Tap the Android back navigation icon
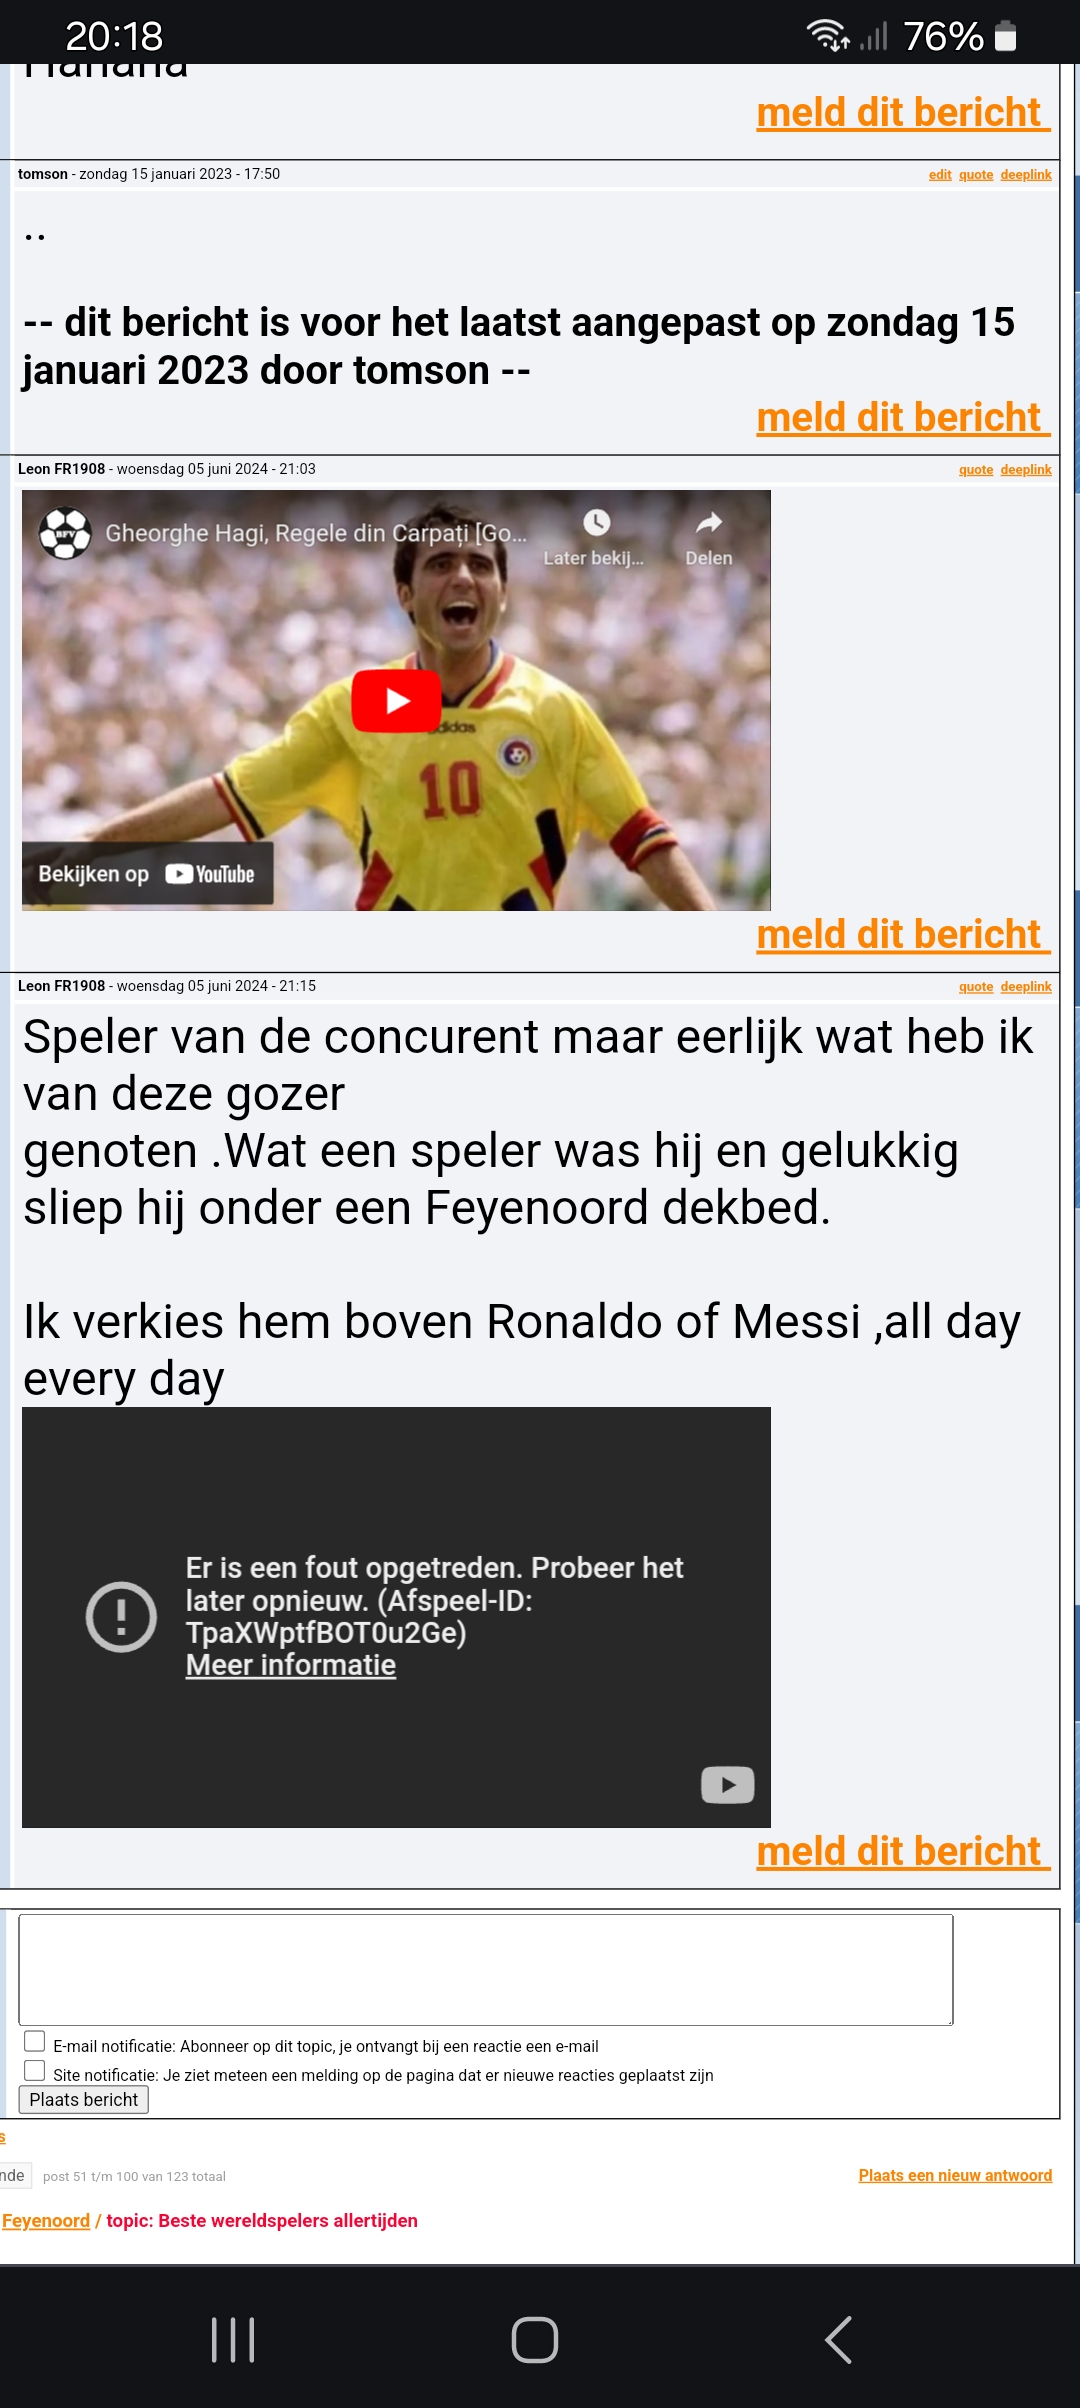The image size is (1080, 2408). pos(838,2340)
